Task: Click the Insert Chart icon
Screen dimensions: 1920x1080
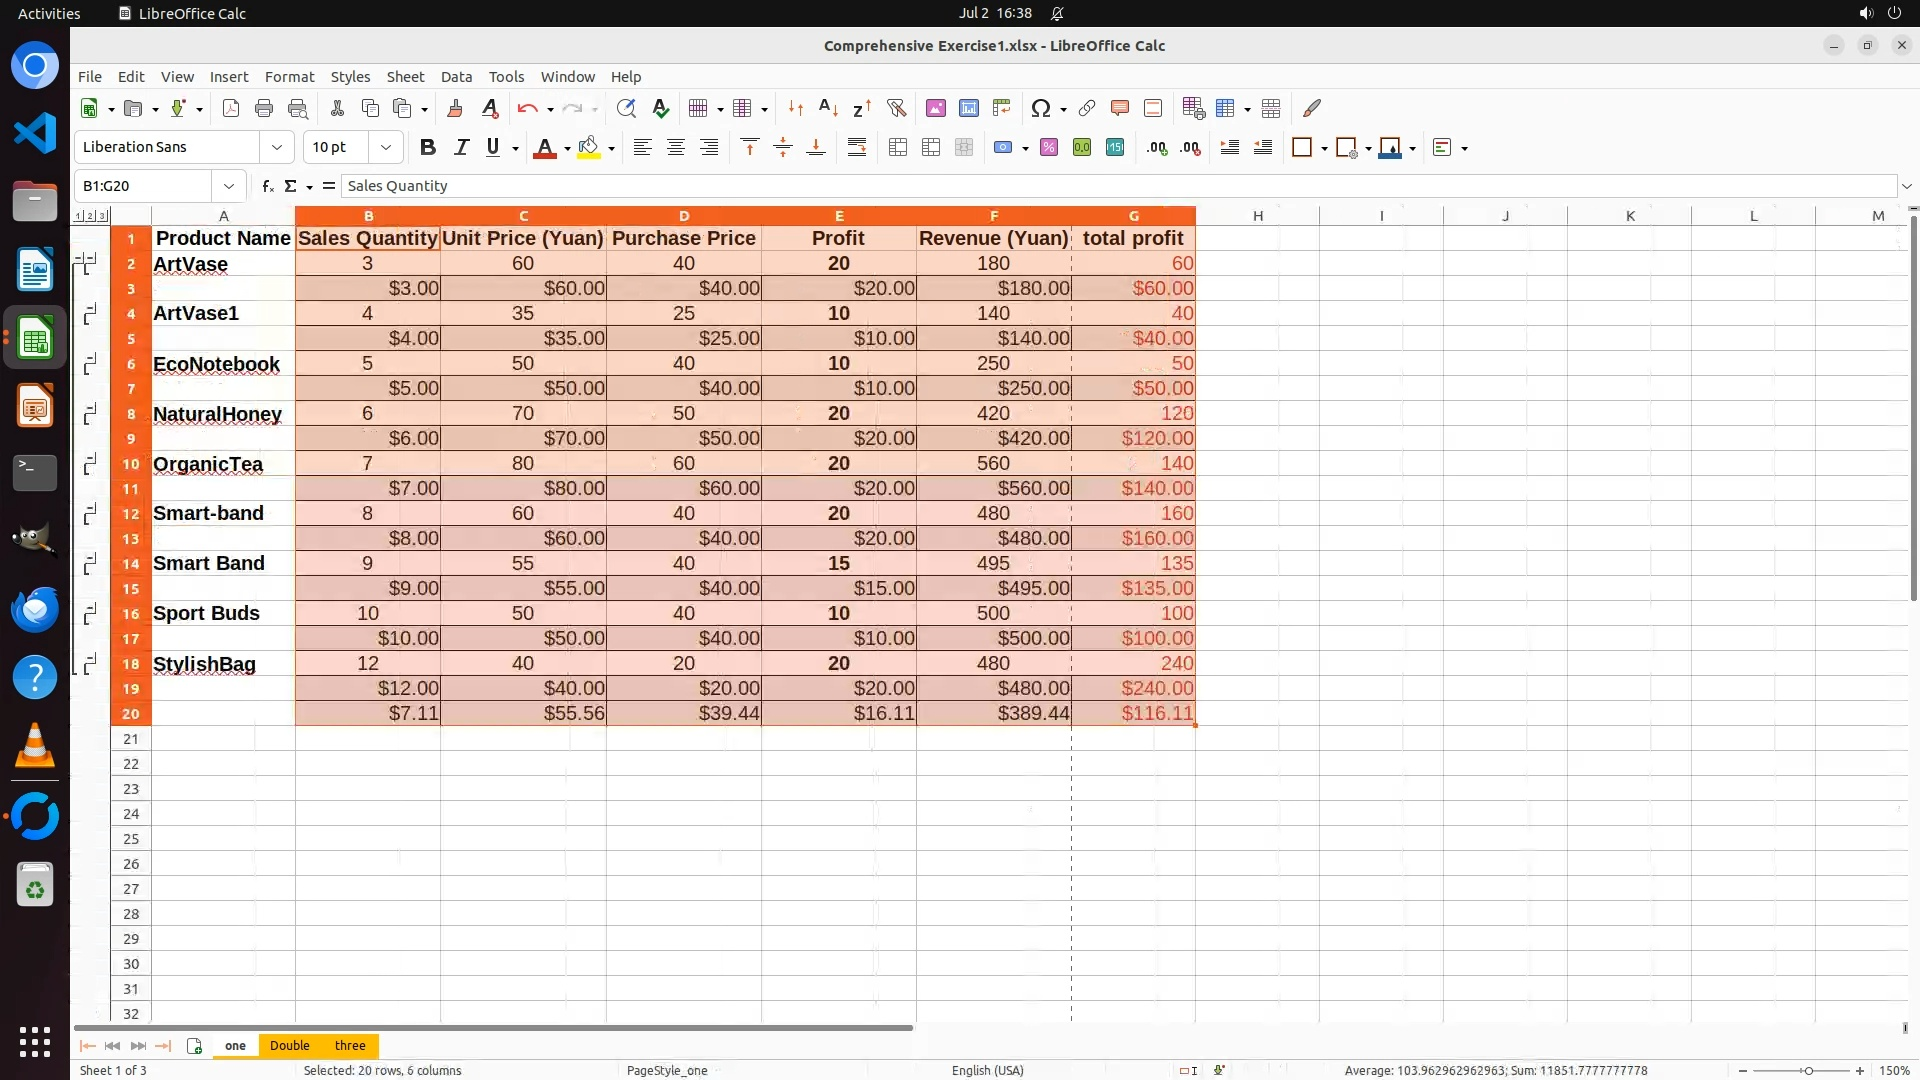Action: click(968, 108)
